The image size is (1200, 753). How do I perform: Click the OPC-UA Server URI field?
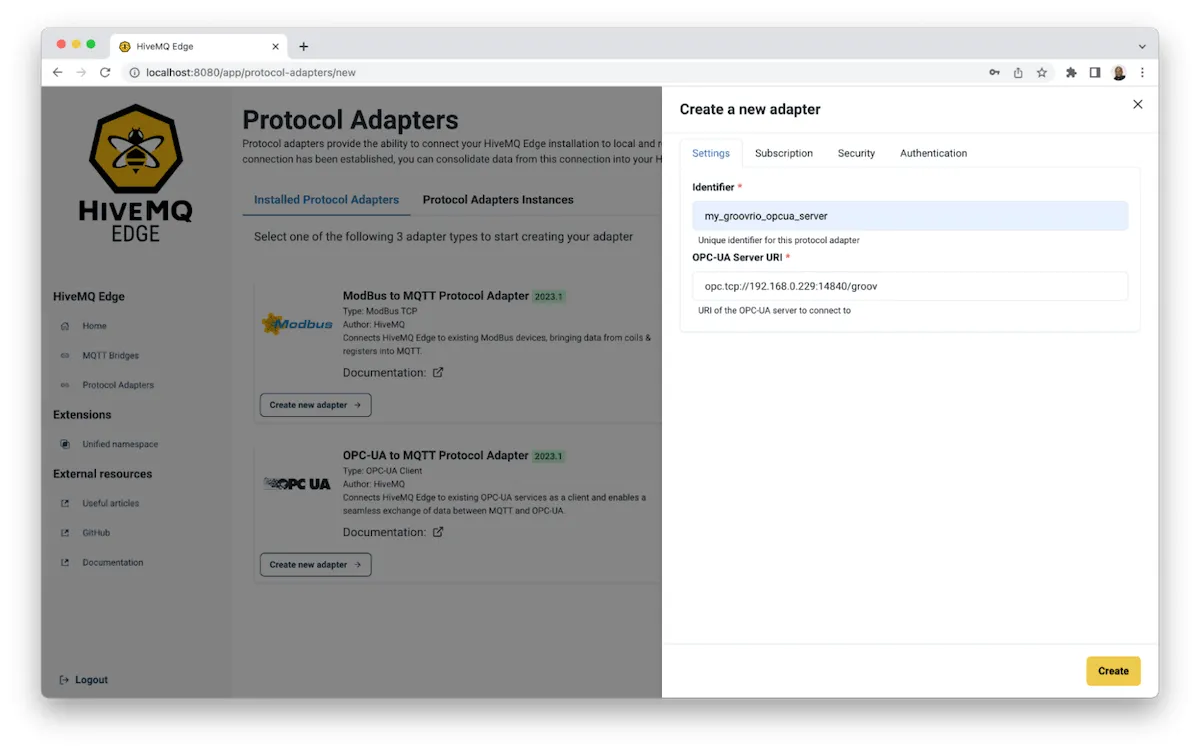tap(910, 286)
